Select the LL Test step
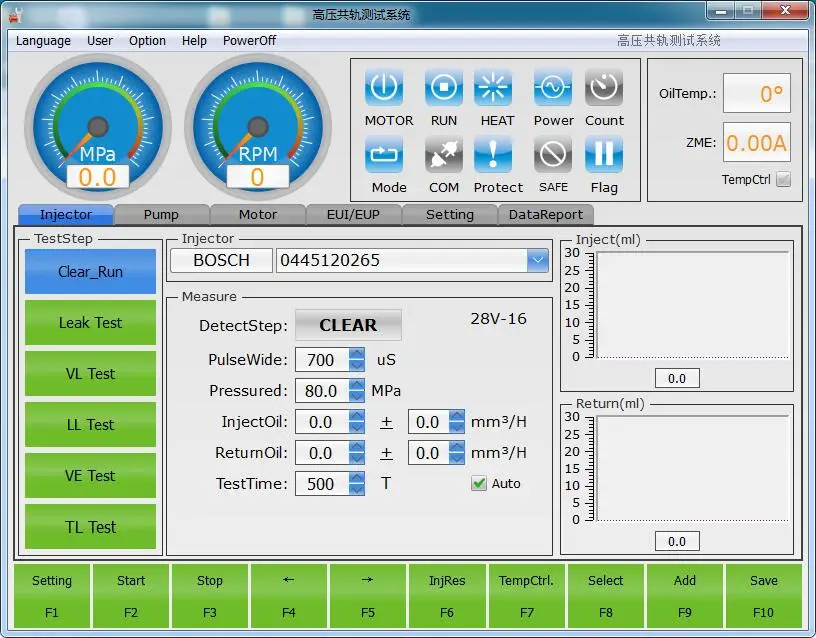Viewport: 816px width, 638px height. click(91, 425)
